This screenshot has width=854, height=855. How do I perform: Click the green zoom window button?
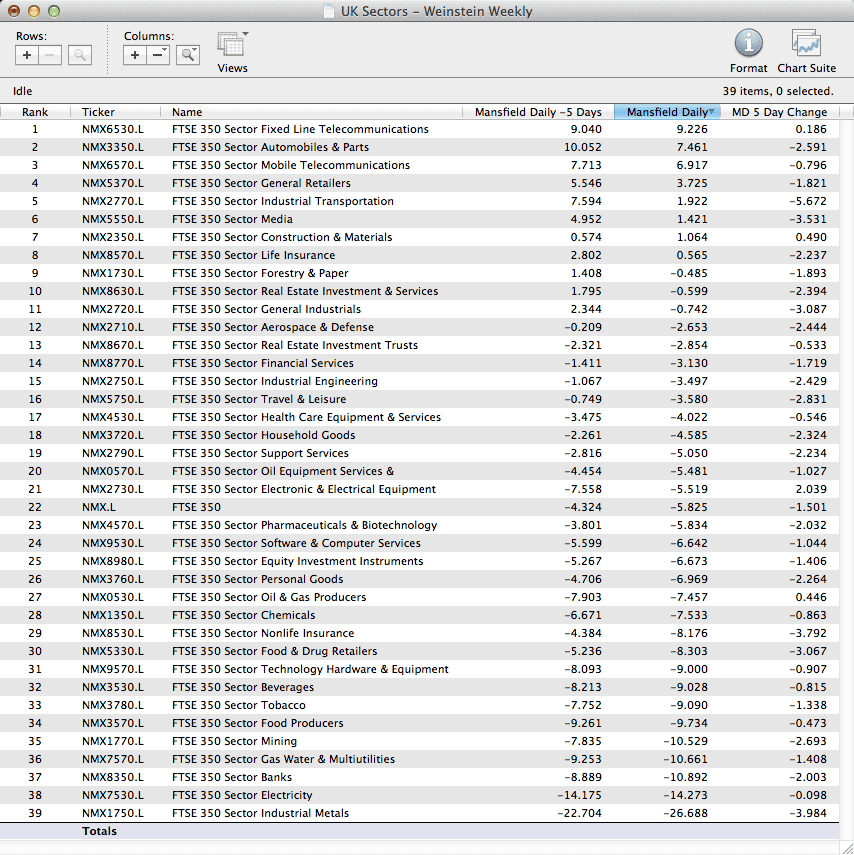pyautogui.click(x=54, y=11)
